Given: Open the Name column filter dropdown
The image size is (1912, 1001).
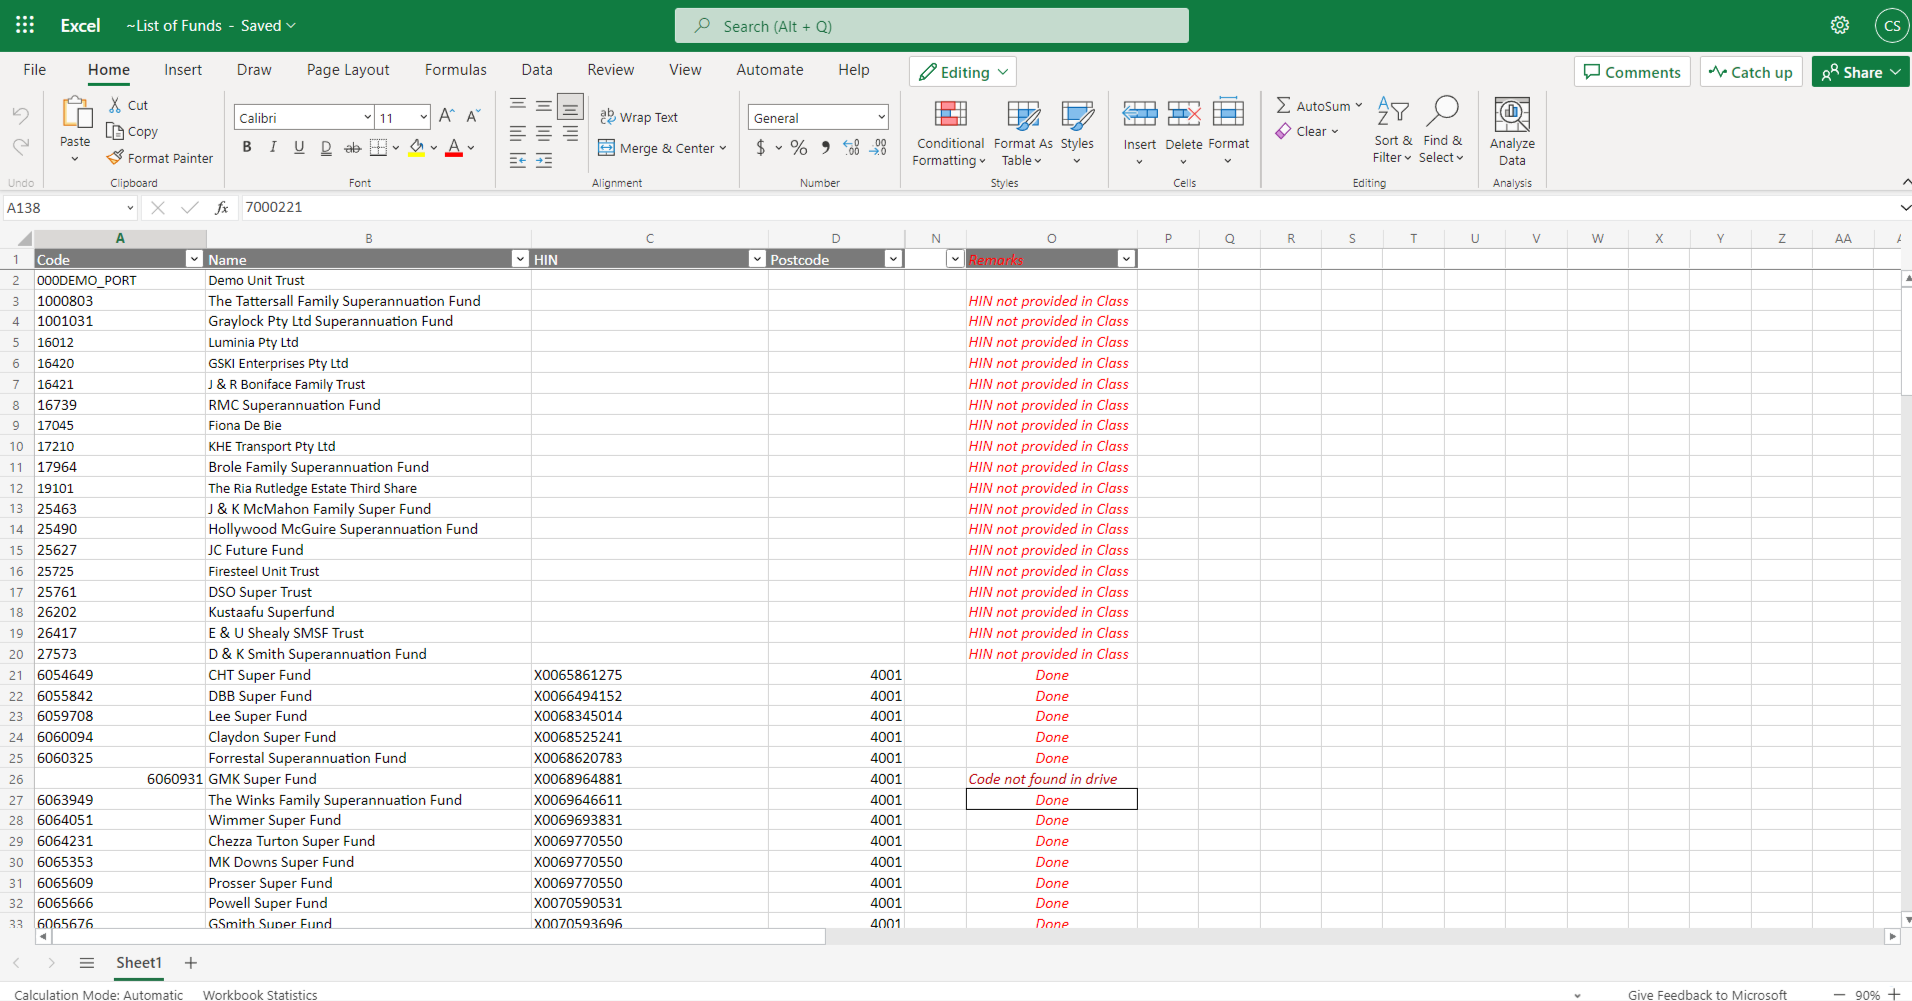Looking at the screenshot, I should pos(519,259).
